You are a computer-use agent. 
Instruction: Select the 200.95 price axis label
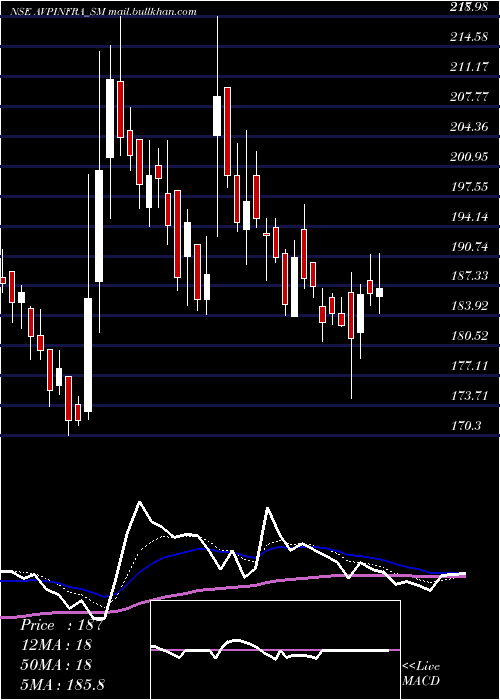[x=469, y=157]
